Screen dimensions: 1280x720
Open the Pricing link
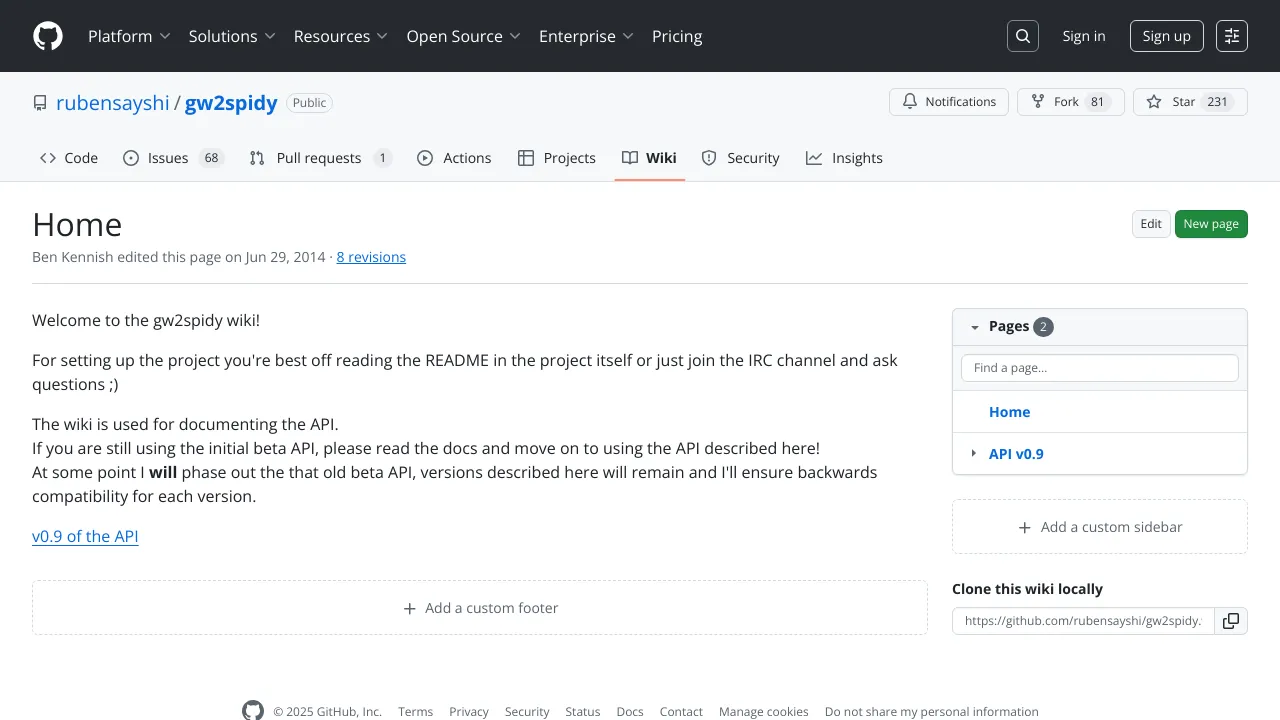(677, 36)
